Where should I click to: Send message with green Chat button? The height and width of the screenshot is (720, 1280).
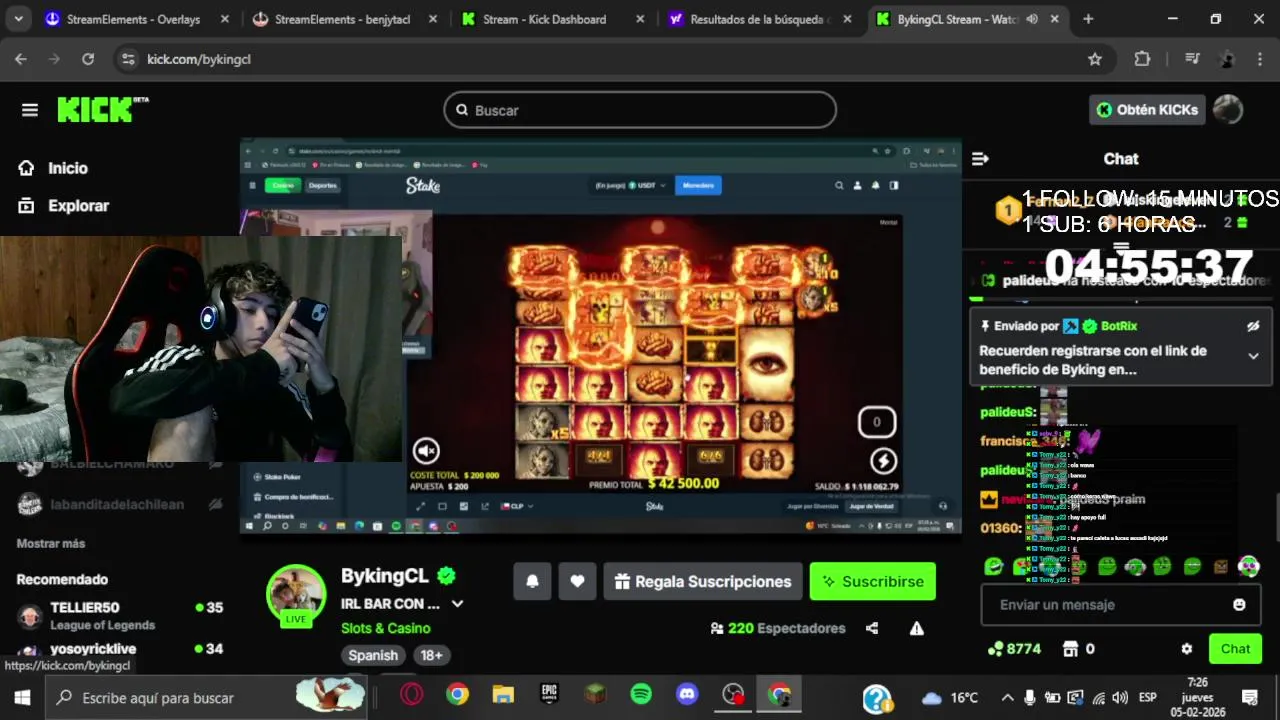tap(1235, 649)
